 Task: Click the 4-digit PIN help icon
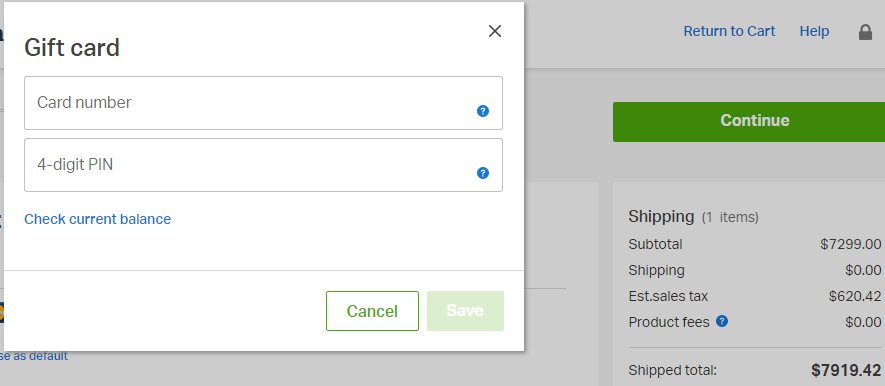tap(483, 173)
